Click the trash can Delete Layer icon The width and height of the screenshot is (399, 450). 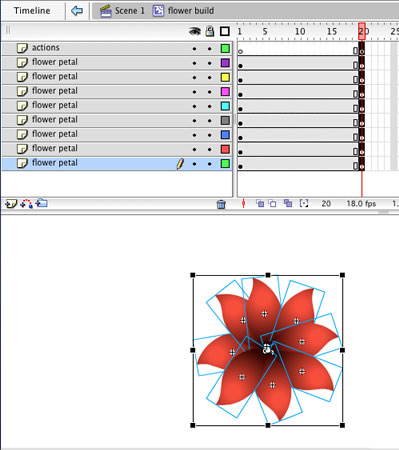(x=221, y=204)
